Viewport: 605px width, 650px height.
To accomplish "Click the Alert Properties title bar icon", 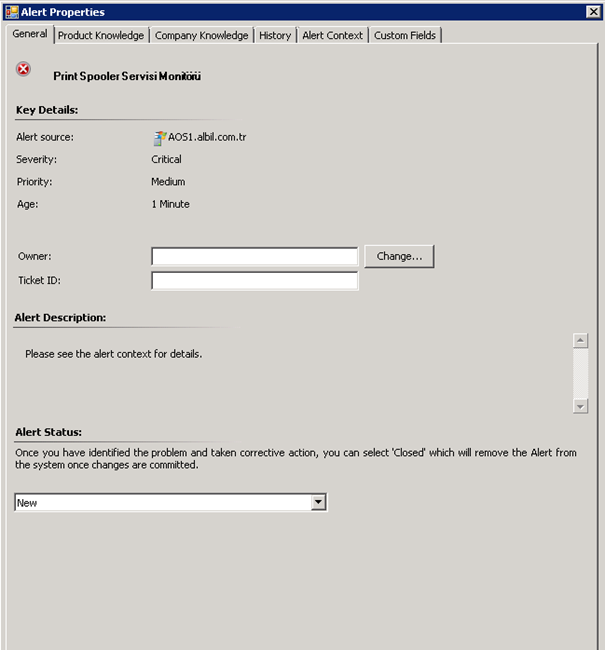I will coord(12,12).
